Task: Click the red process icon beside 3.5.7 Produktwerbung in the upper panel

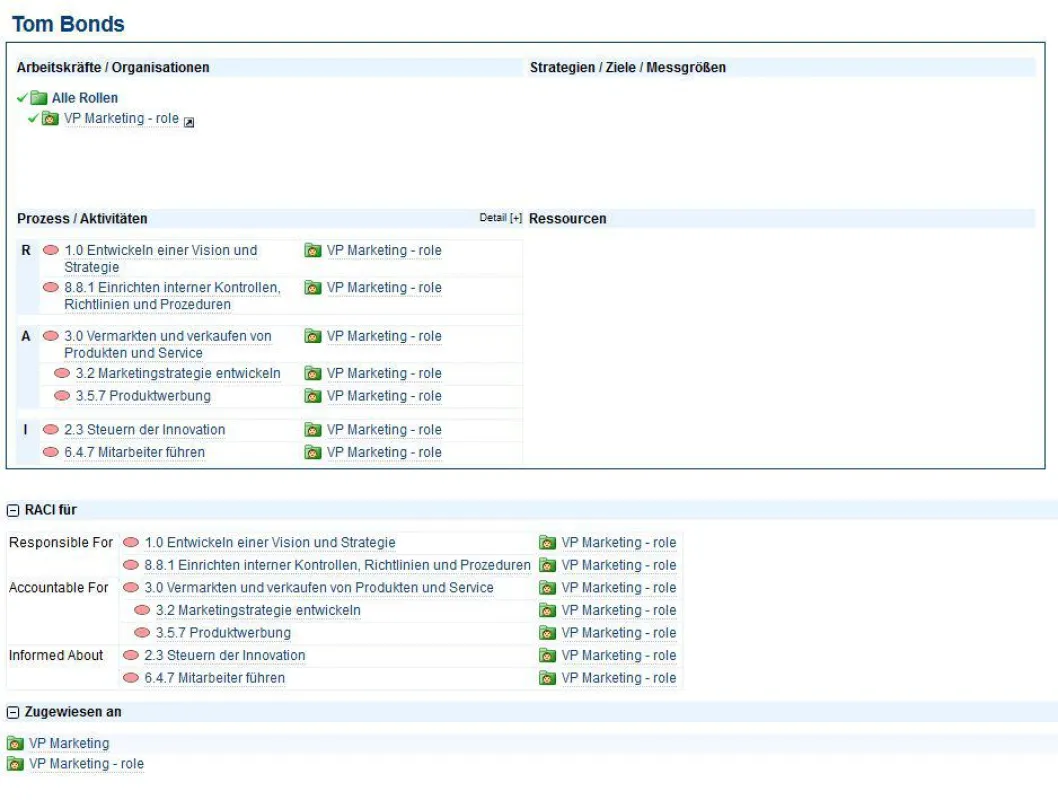Action: pyautogui.click(x=62, y=396)
